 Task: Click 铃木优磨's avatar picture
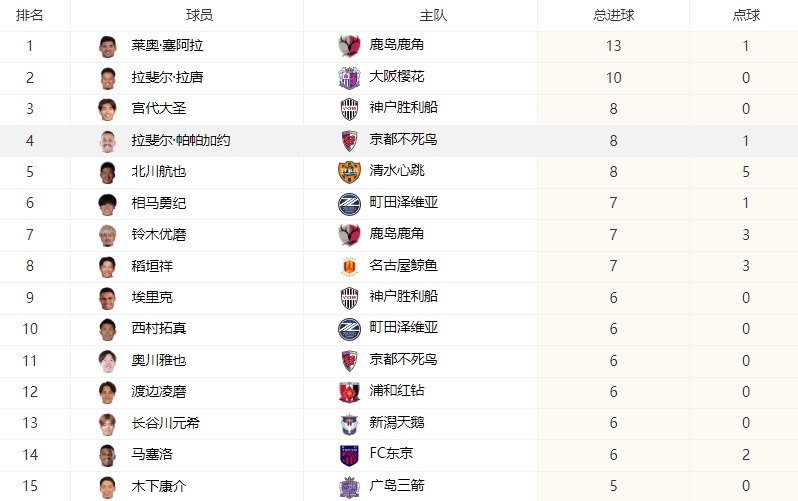(x=108, y=234)
